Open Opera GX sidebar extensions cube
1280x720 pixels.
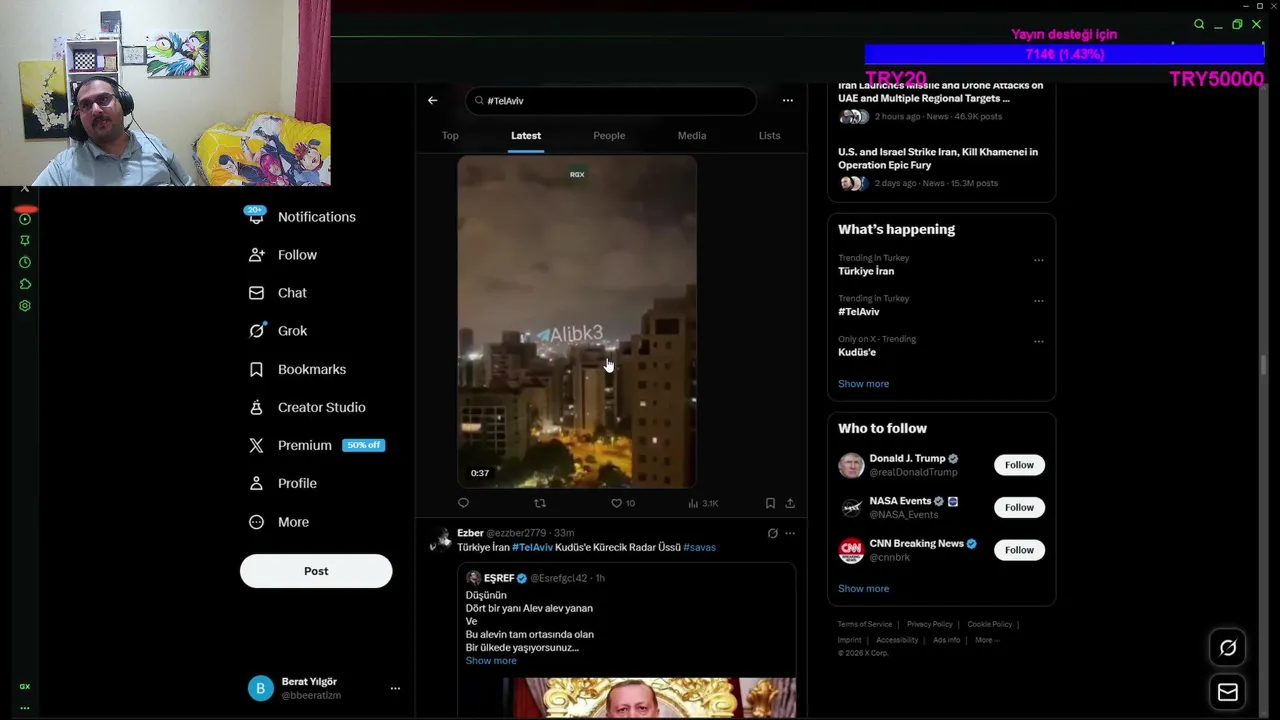pos(25,284)
